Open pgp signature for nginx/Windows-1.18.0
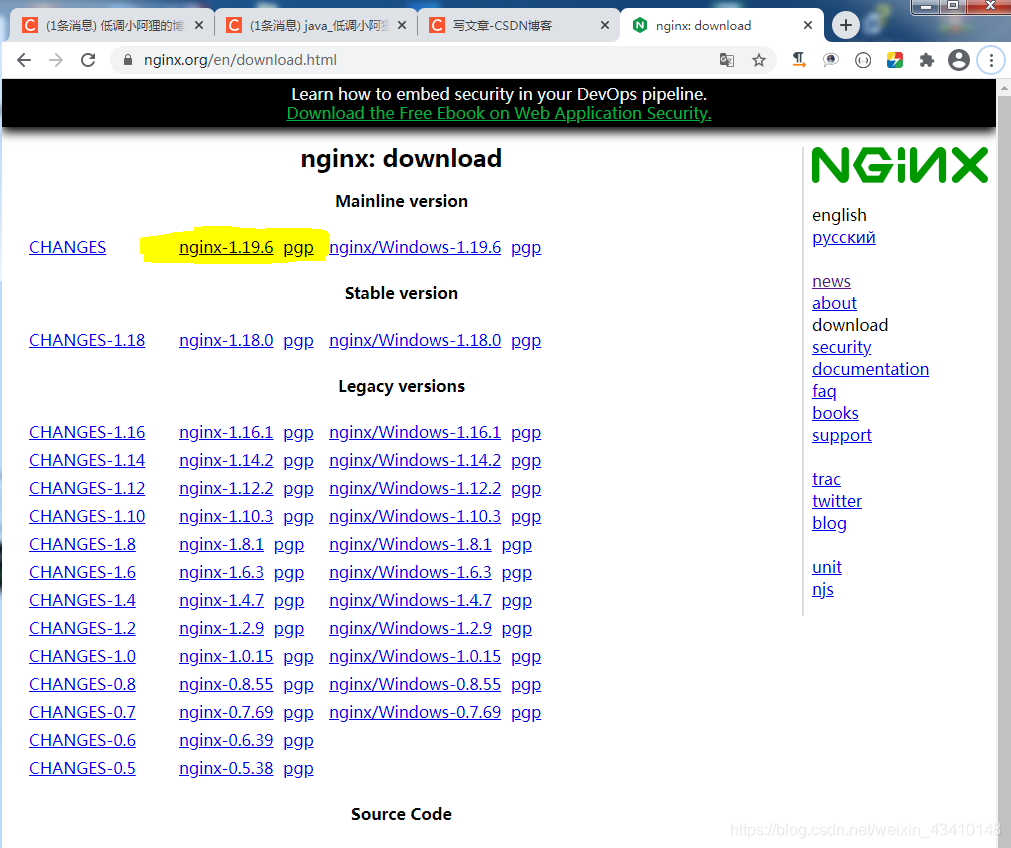Screen dimensions: 1011x848 tap(526, 341)
